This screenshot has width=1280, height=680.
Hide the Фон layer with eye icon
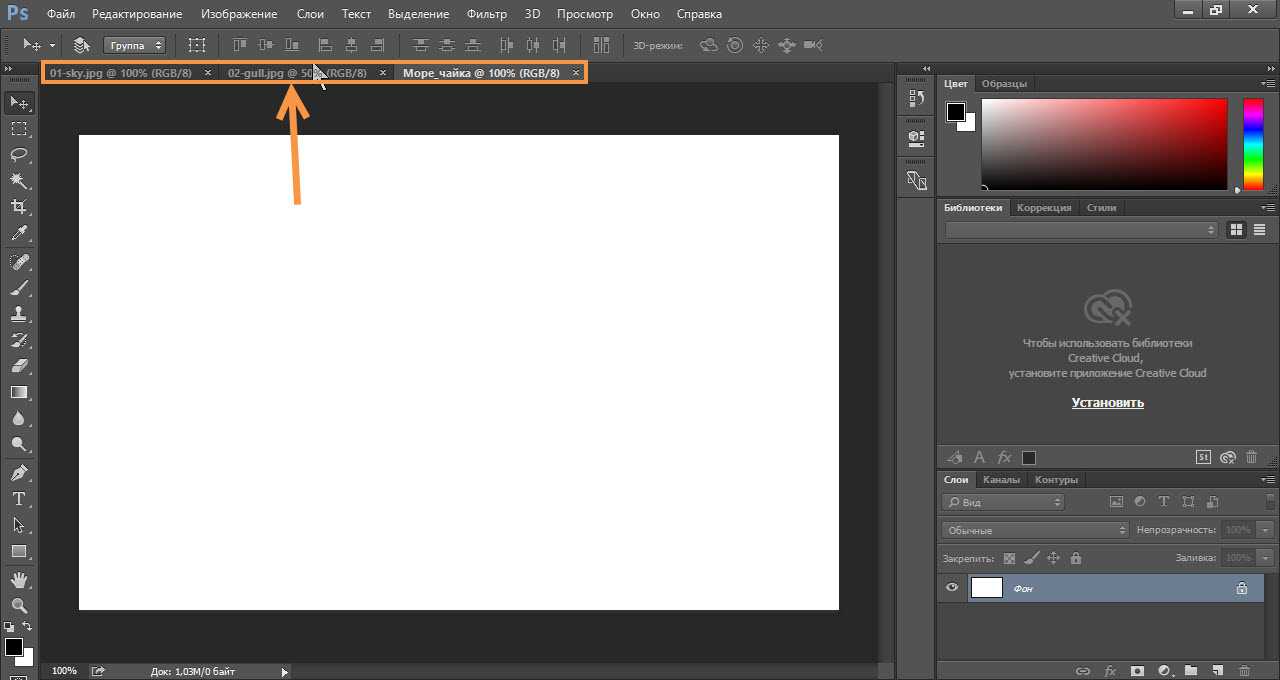(951, 588)
